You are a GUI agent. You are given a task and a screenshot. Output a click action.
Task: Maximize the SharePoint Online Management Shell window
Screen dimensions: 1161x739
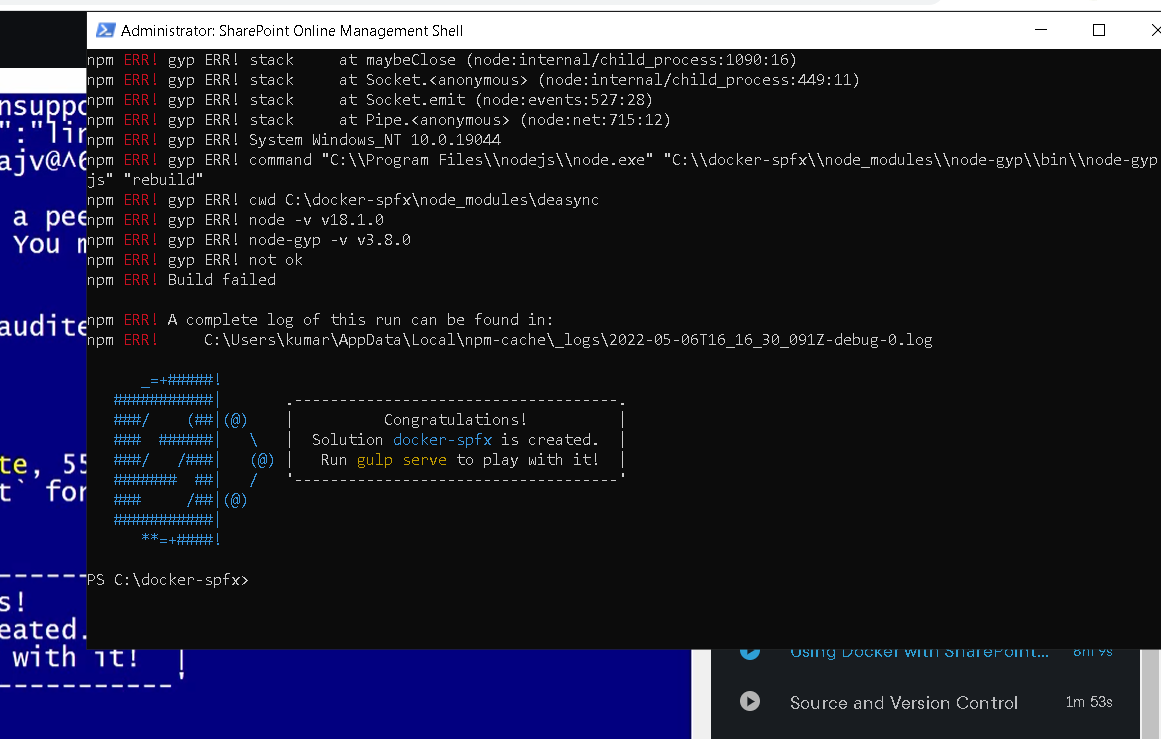pos(1099,30)
